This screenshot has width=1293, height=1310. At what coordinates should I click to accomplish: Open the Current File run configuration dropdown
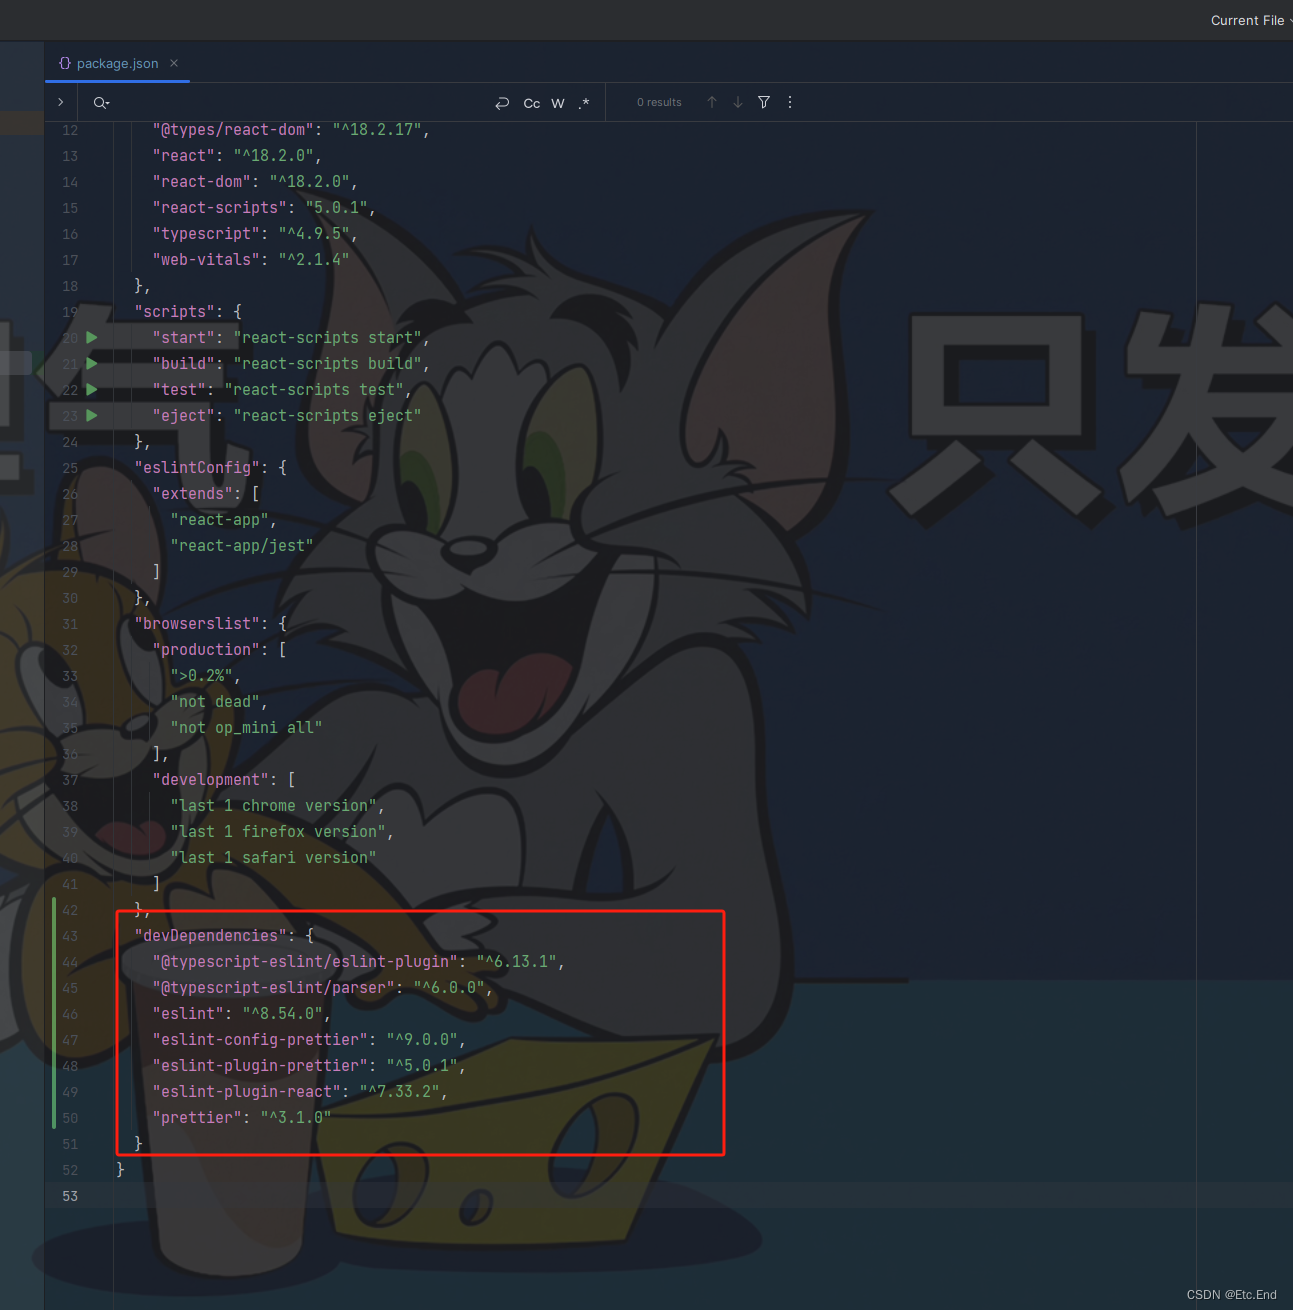click(x=1250, y=20)
